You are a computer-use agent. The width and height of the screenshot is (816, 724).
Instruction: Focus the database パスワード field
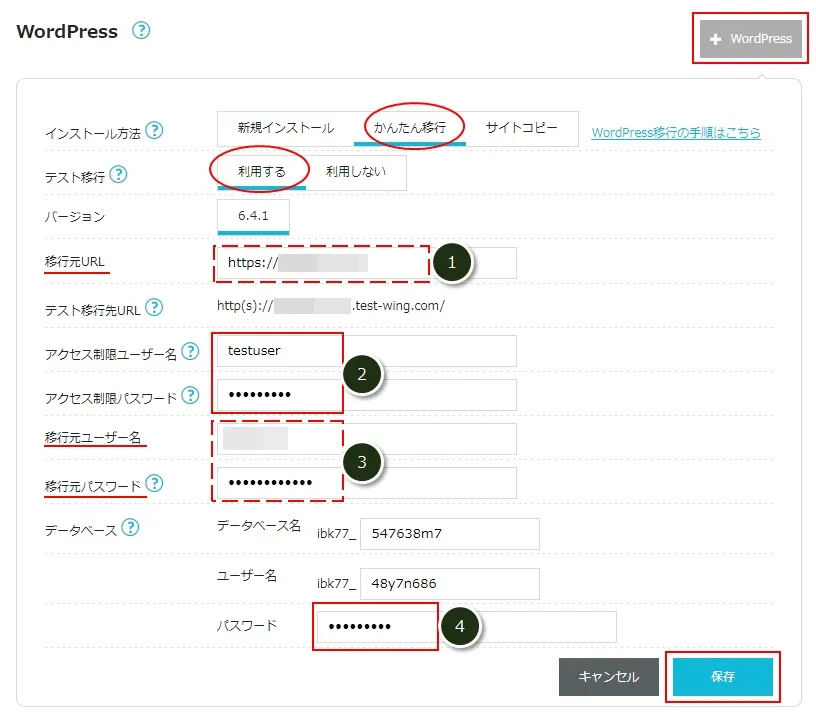(467, 627)
